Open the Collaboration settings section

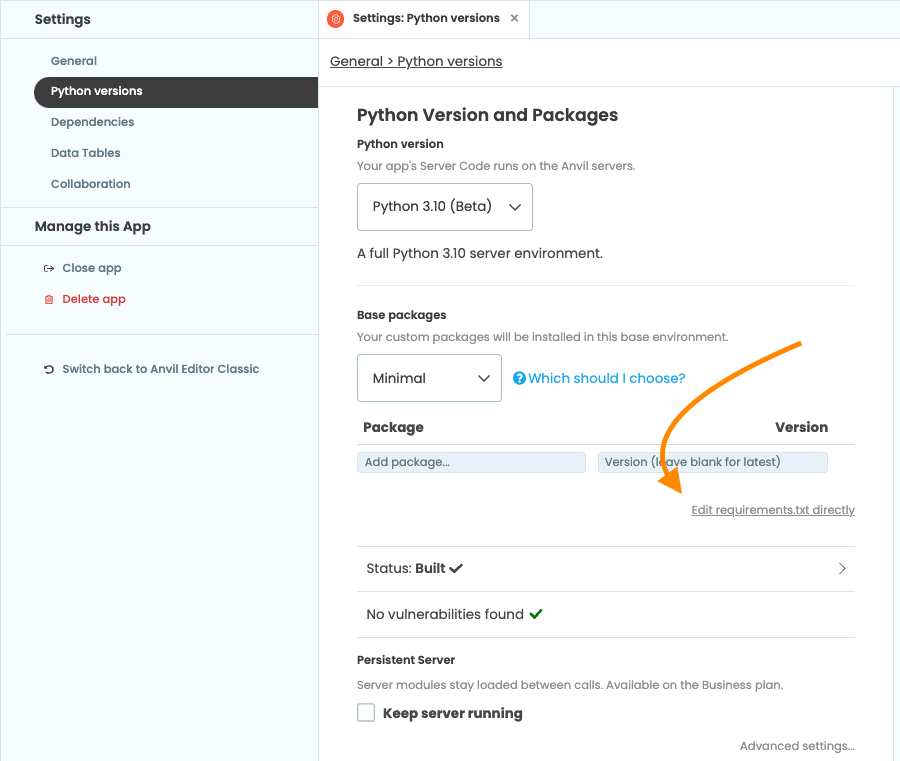[90, 184]
